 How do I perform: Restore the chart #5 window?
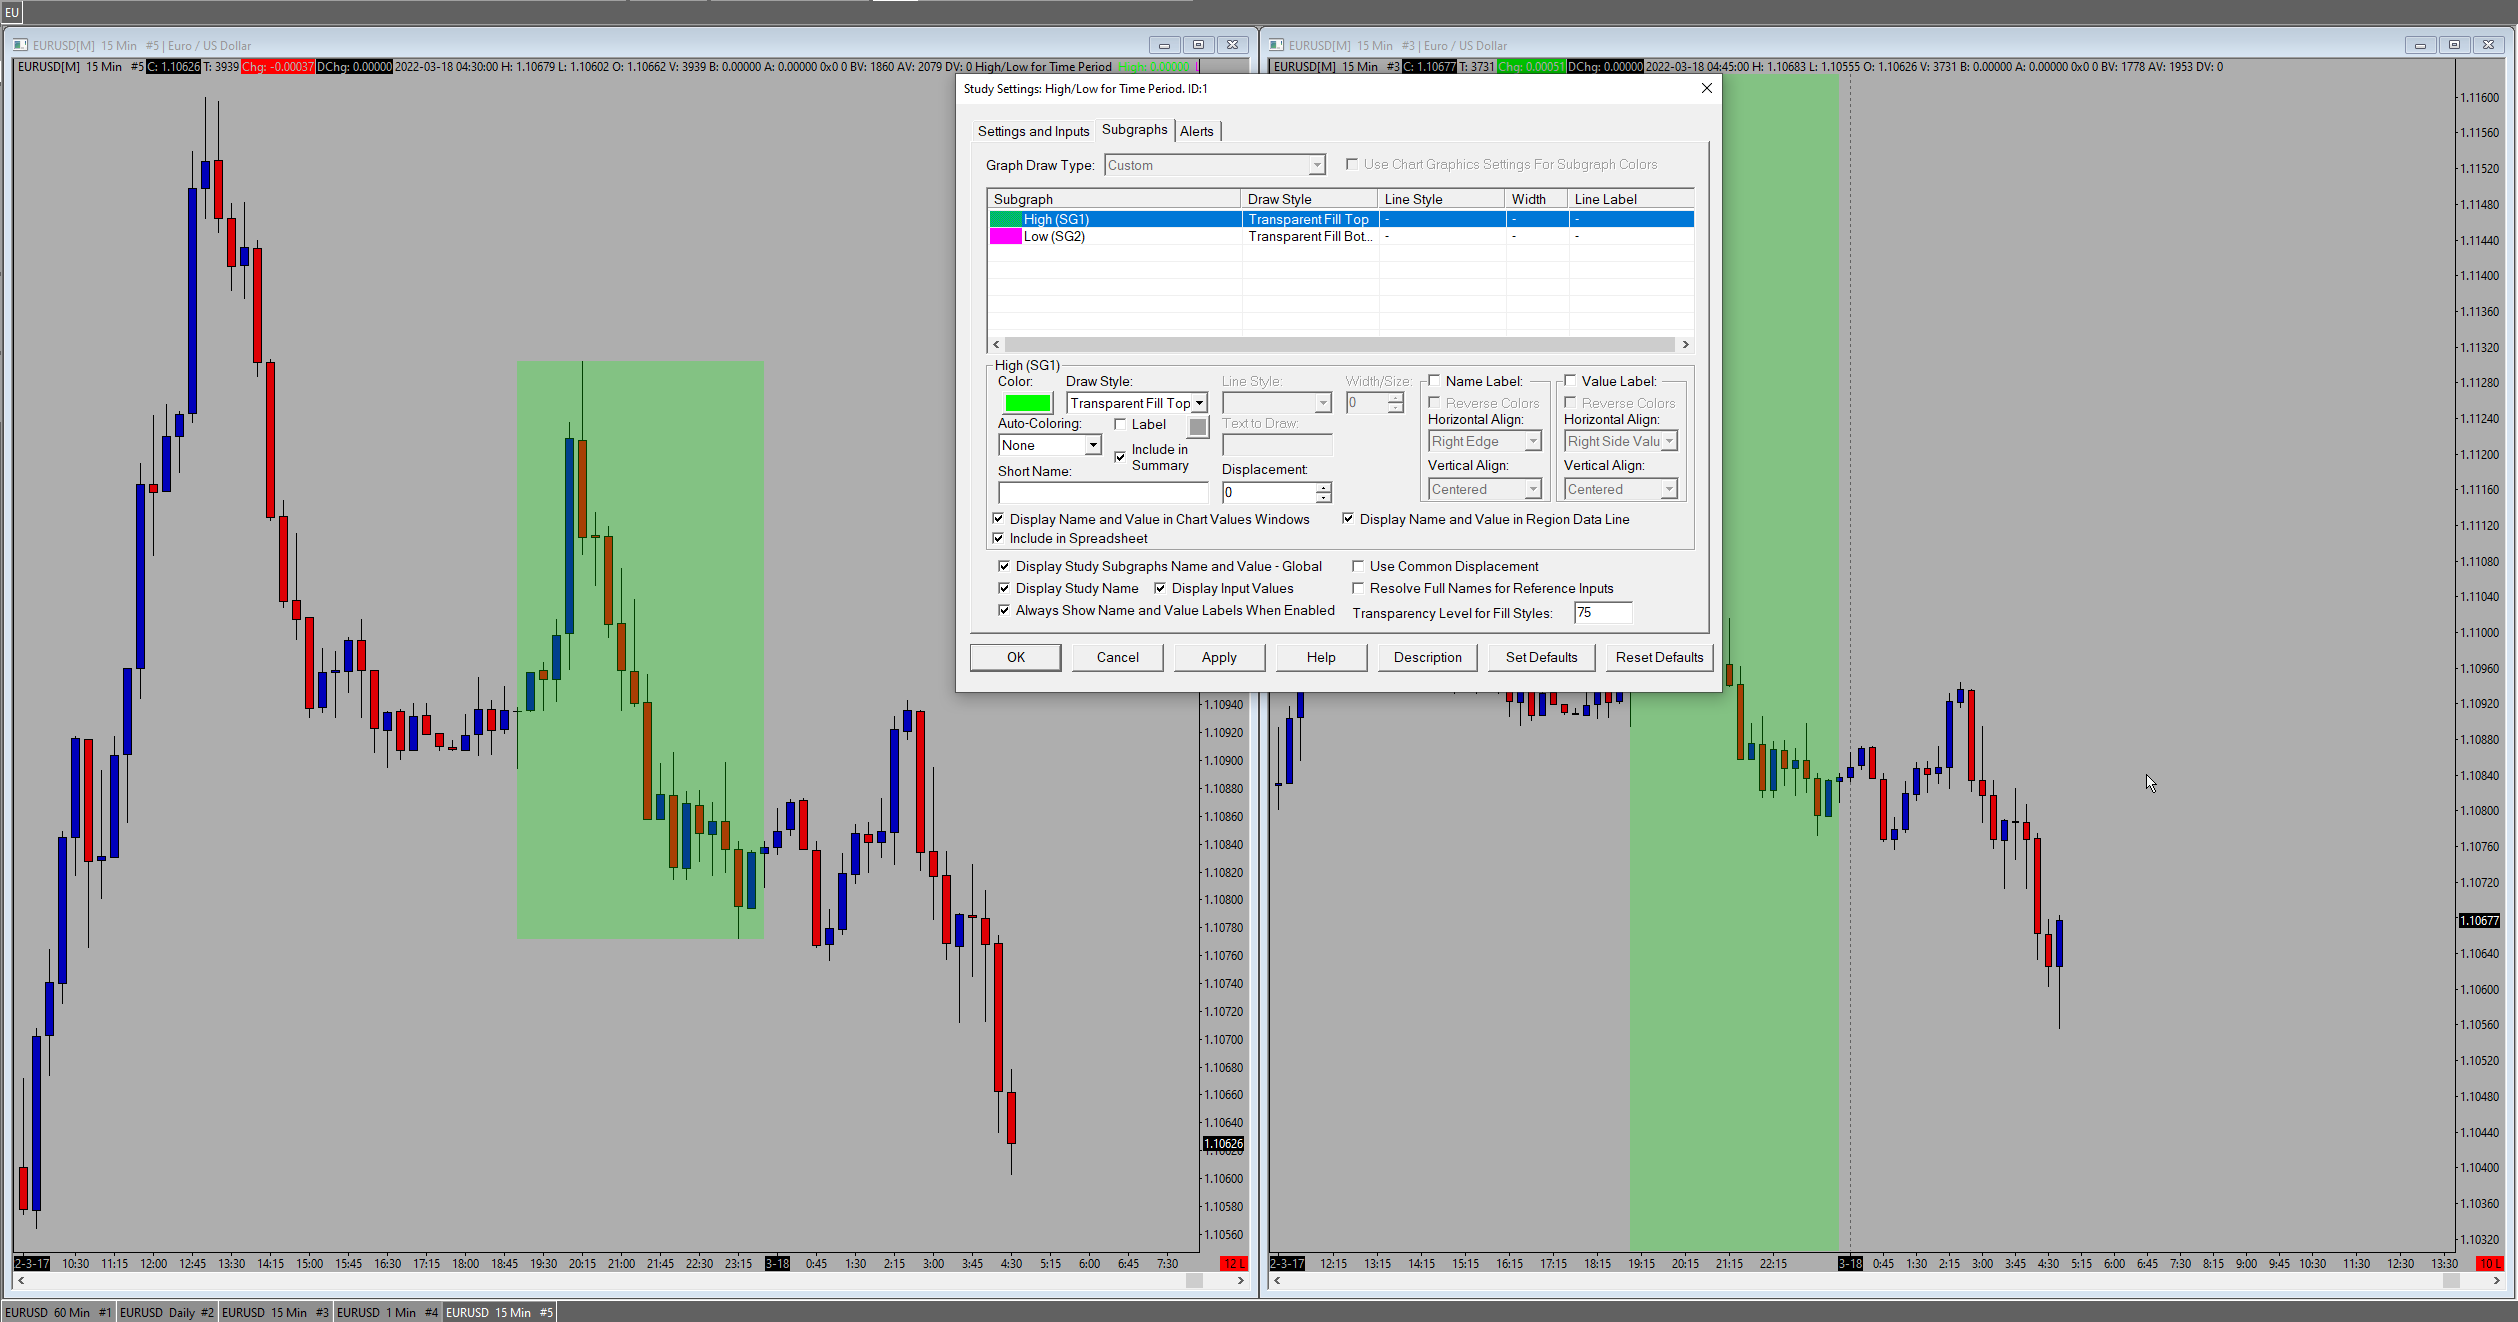[1198, 45]
